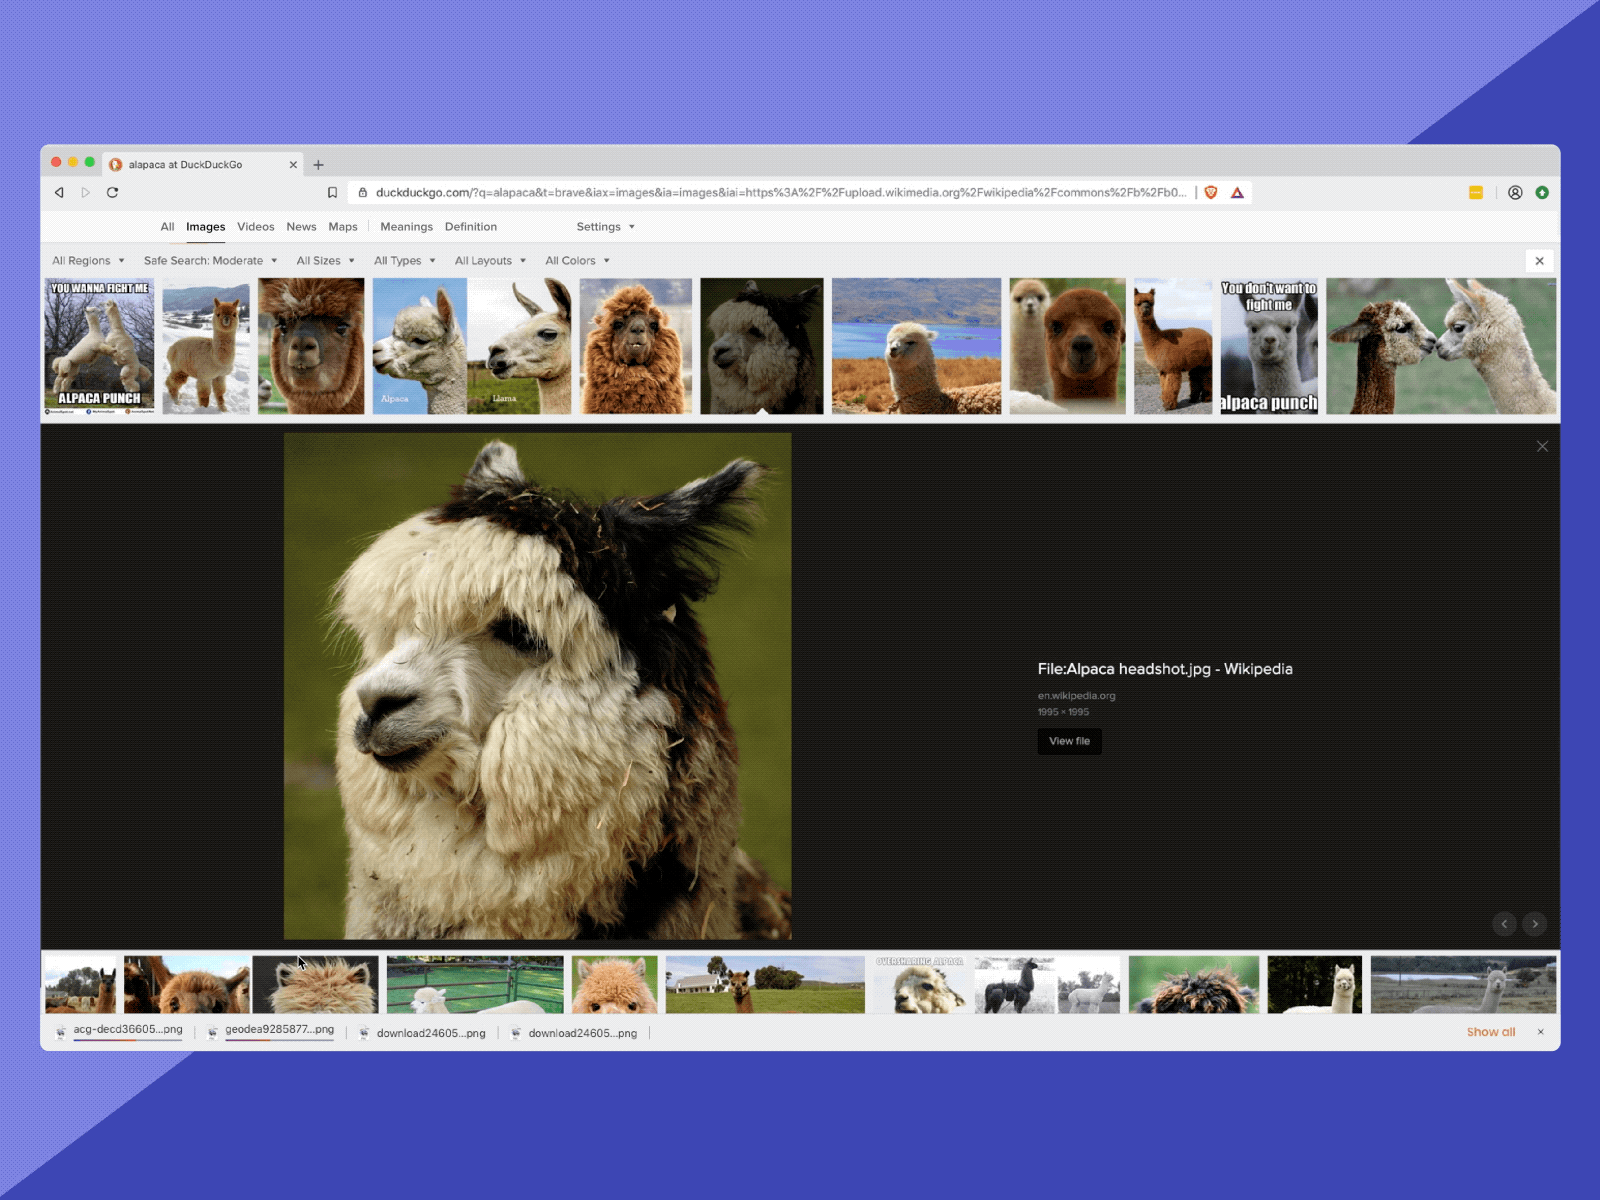Click the bookmark icon in the address bar
Screen dimensions: 1600x1200
click(x=333, y=192)
